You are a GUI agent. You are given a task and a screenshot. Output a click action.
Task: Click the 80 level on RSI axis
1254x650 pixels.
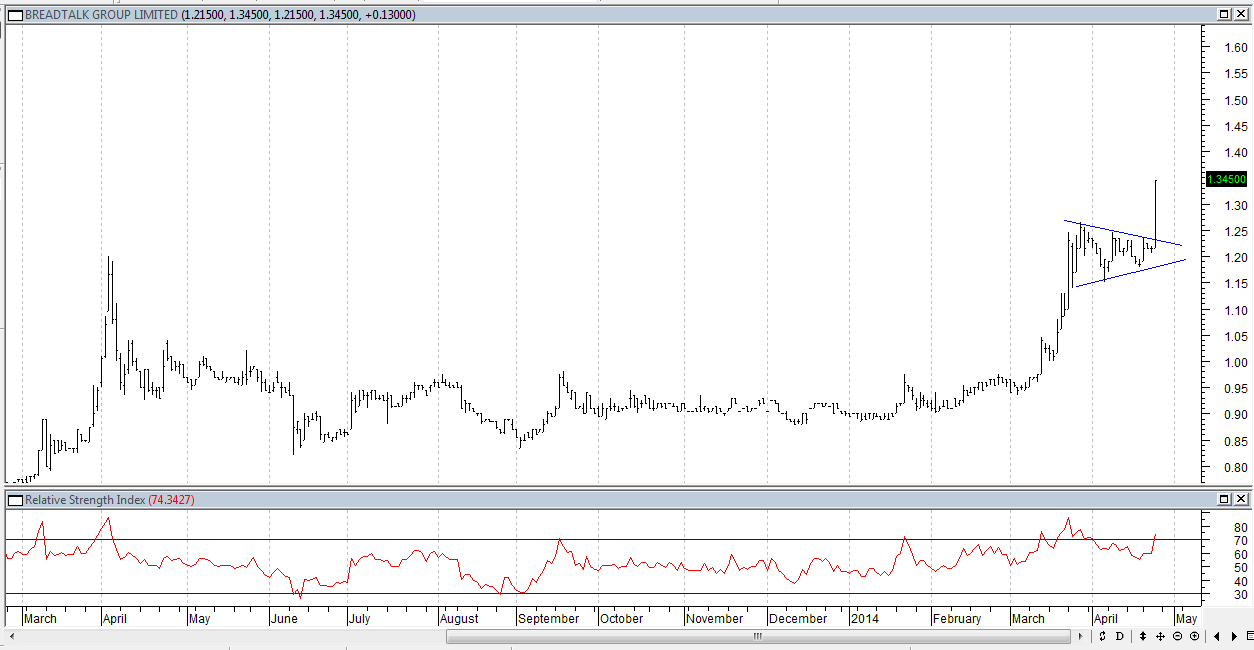pos(1241,528)
